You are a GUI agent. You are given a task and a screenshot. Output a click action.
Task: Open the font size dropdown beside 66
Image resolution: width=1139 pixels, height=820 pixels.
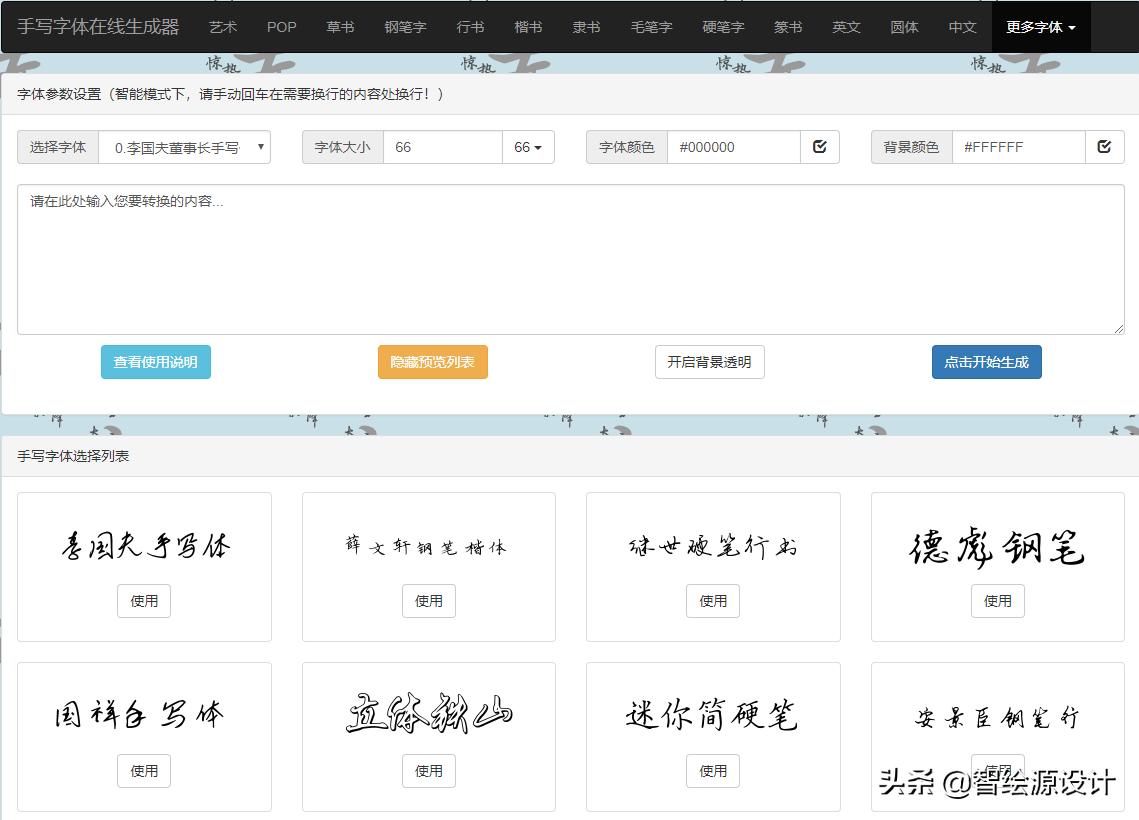[x=530, y=146]
